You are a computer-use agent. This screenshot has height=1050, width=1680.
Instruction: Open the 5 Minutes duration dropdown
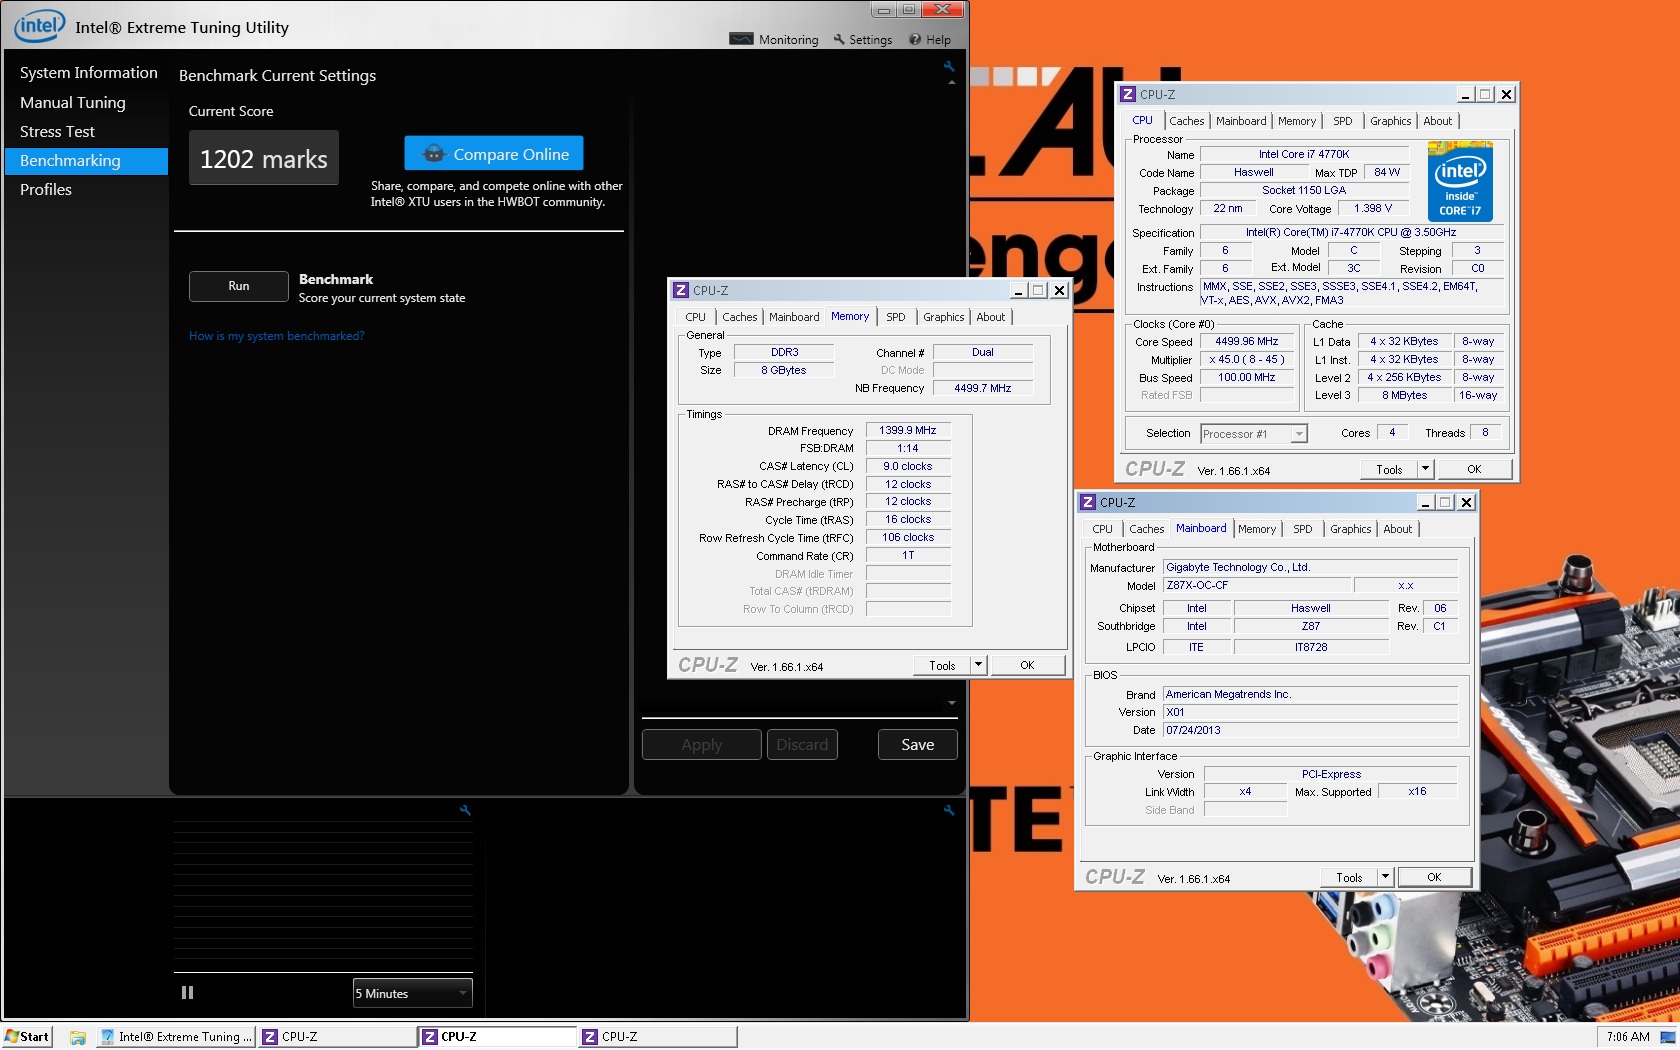coord(412,993)
